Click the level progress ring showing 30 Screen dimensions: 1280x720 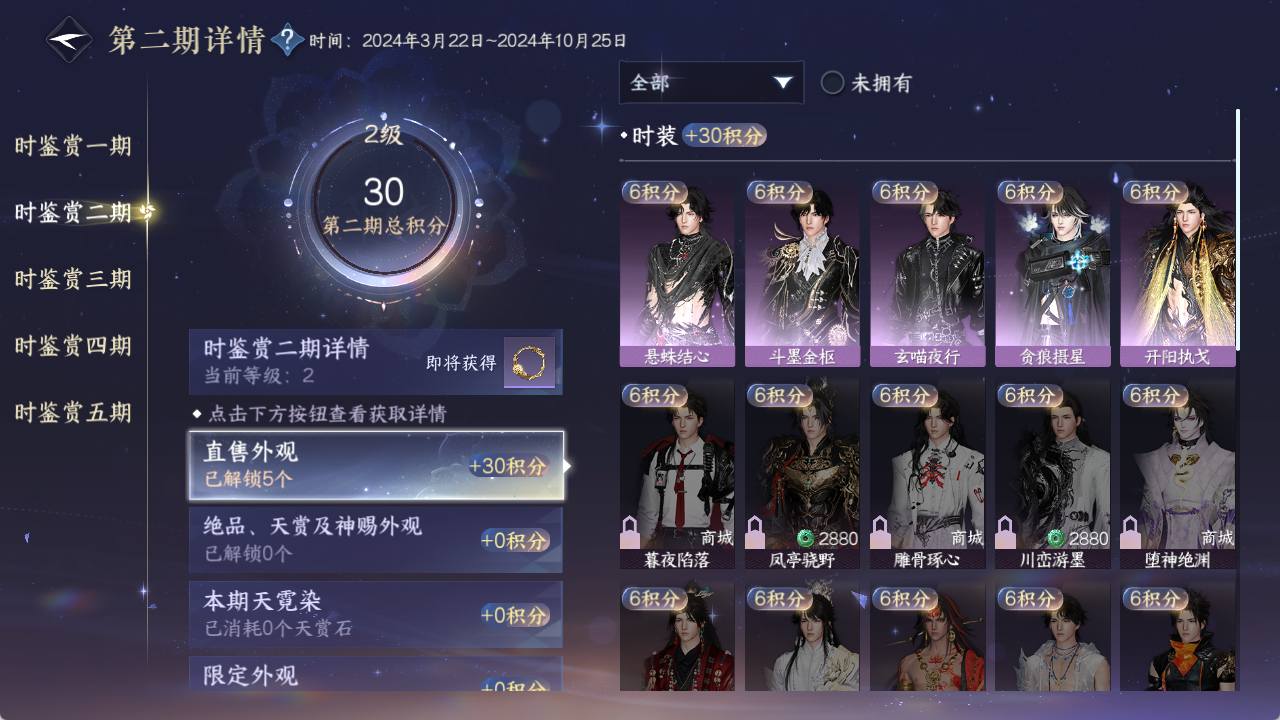click(384, 205)
